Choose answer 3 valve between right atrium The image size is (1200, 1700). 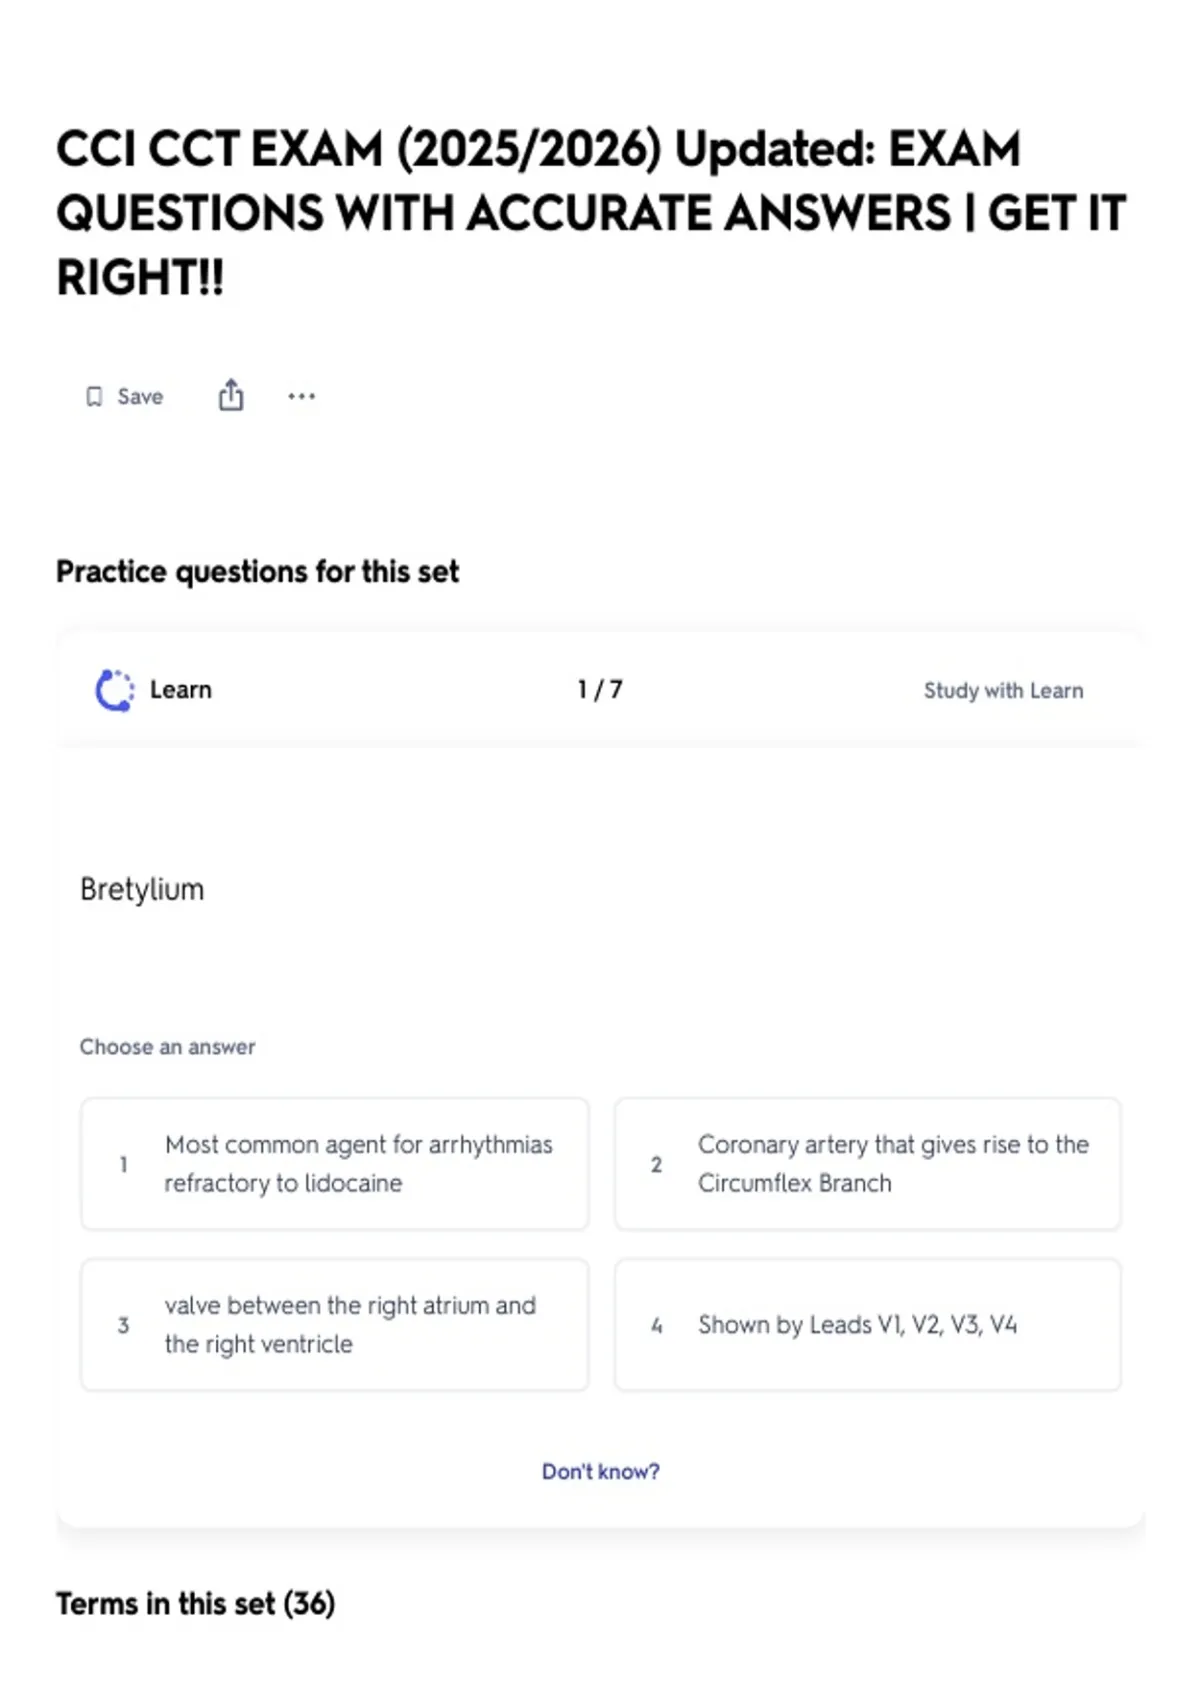point(335,1325)
